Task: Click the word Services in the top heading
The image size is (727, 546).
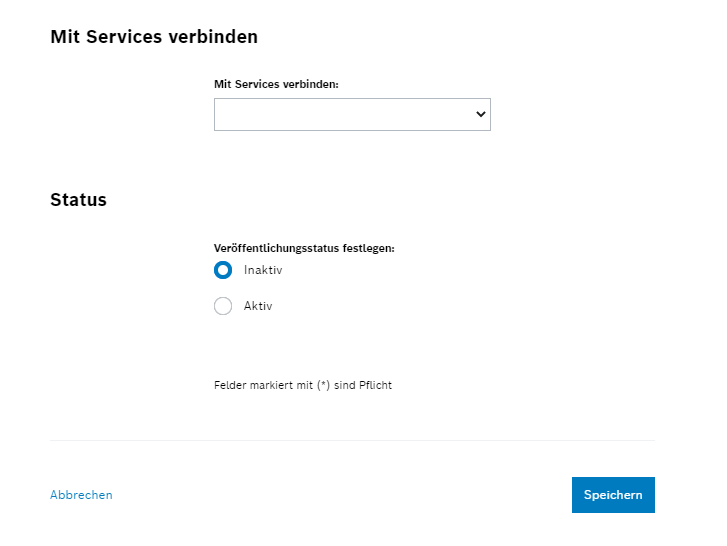Action: (125, 37)
